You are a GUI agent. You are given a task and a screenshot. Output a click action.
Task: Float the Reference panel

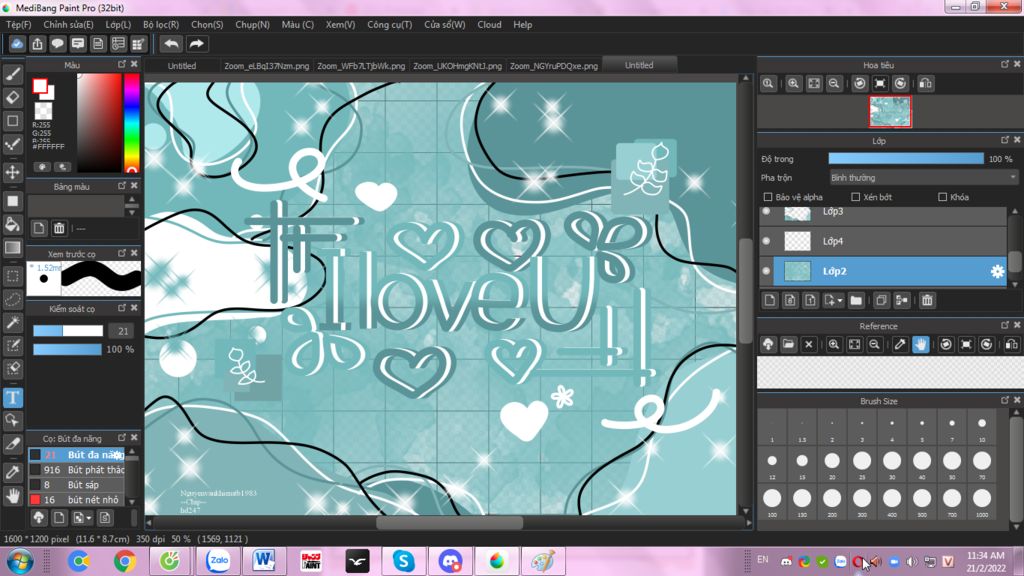[1005, 325]
